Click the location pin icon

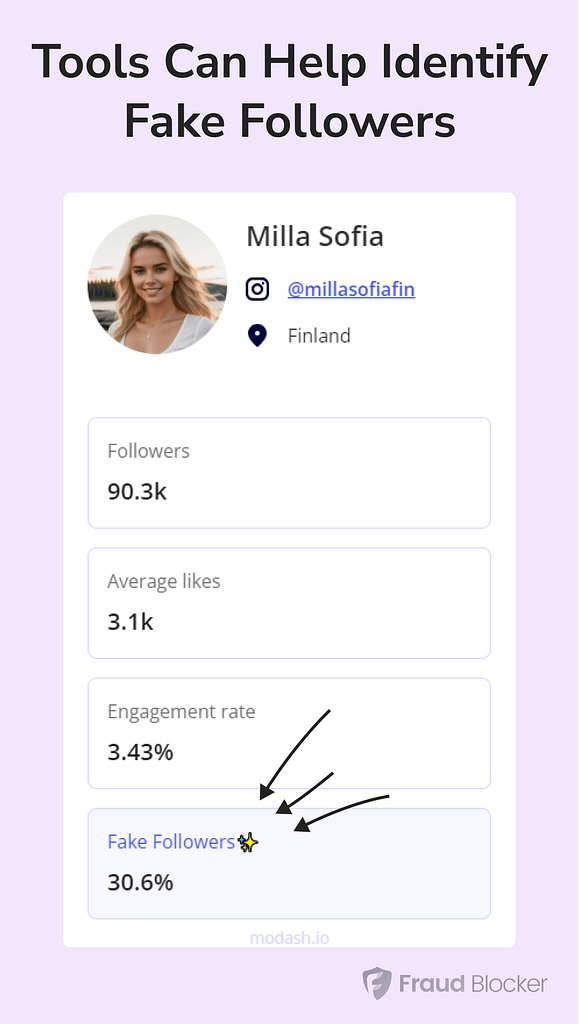click(257, 336)
